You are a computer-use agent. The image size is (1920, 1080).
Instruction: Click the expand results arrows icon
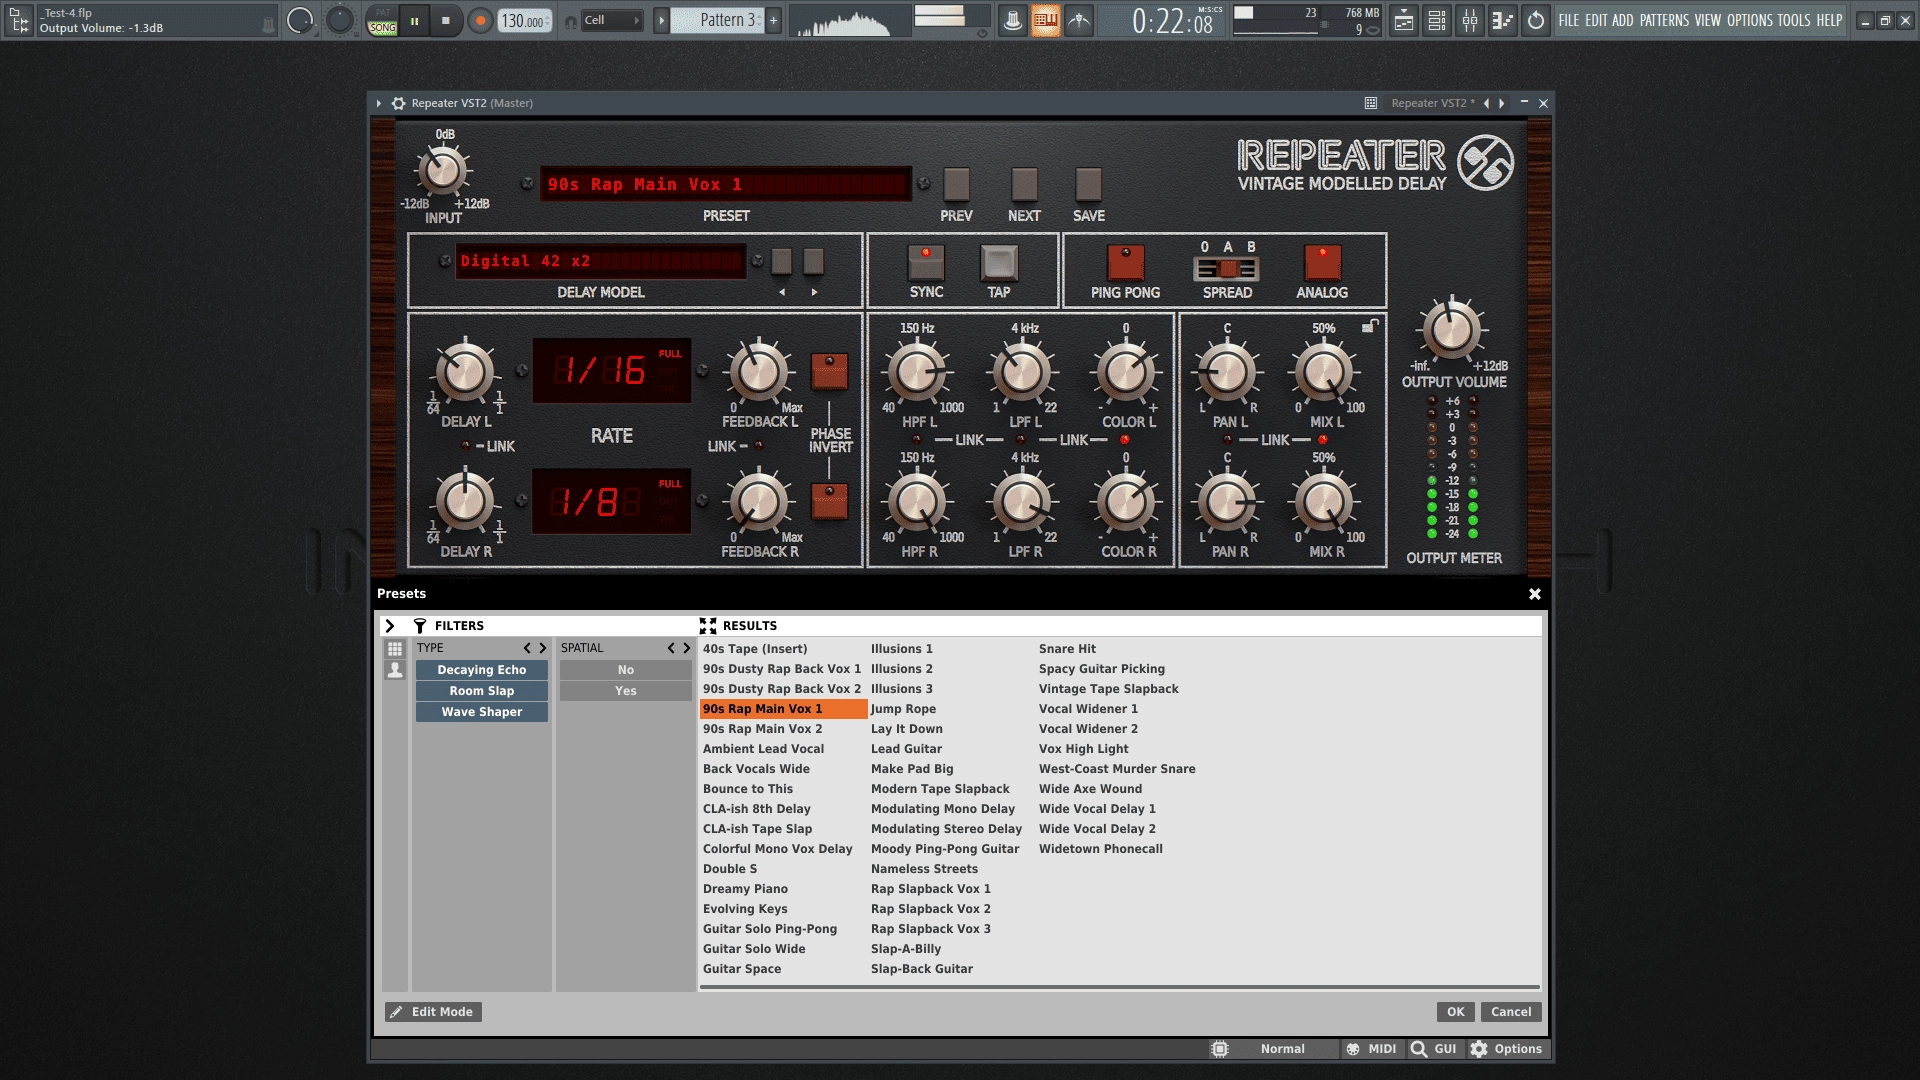[708, 626]
